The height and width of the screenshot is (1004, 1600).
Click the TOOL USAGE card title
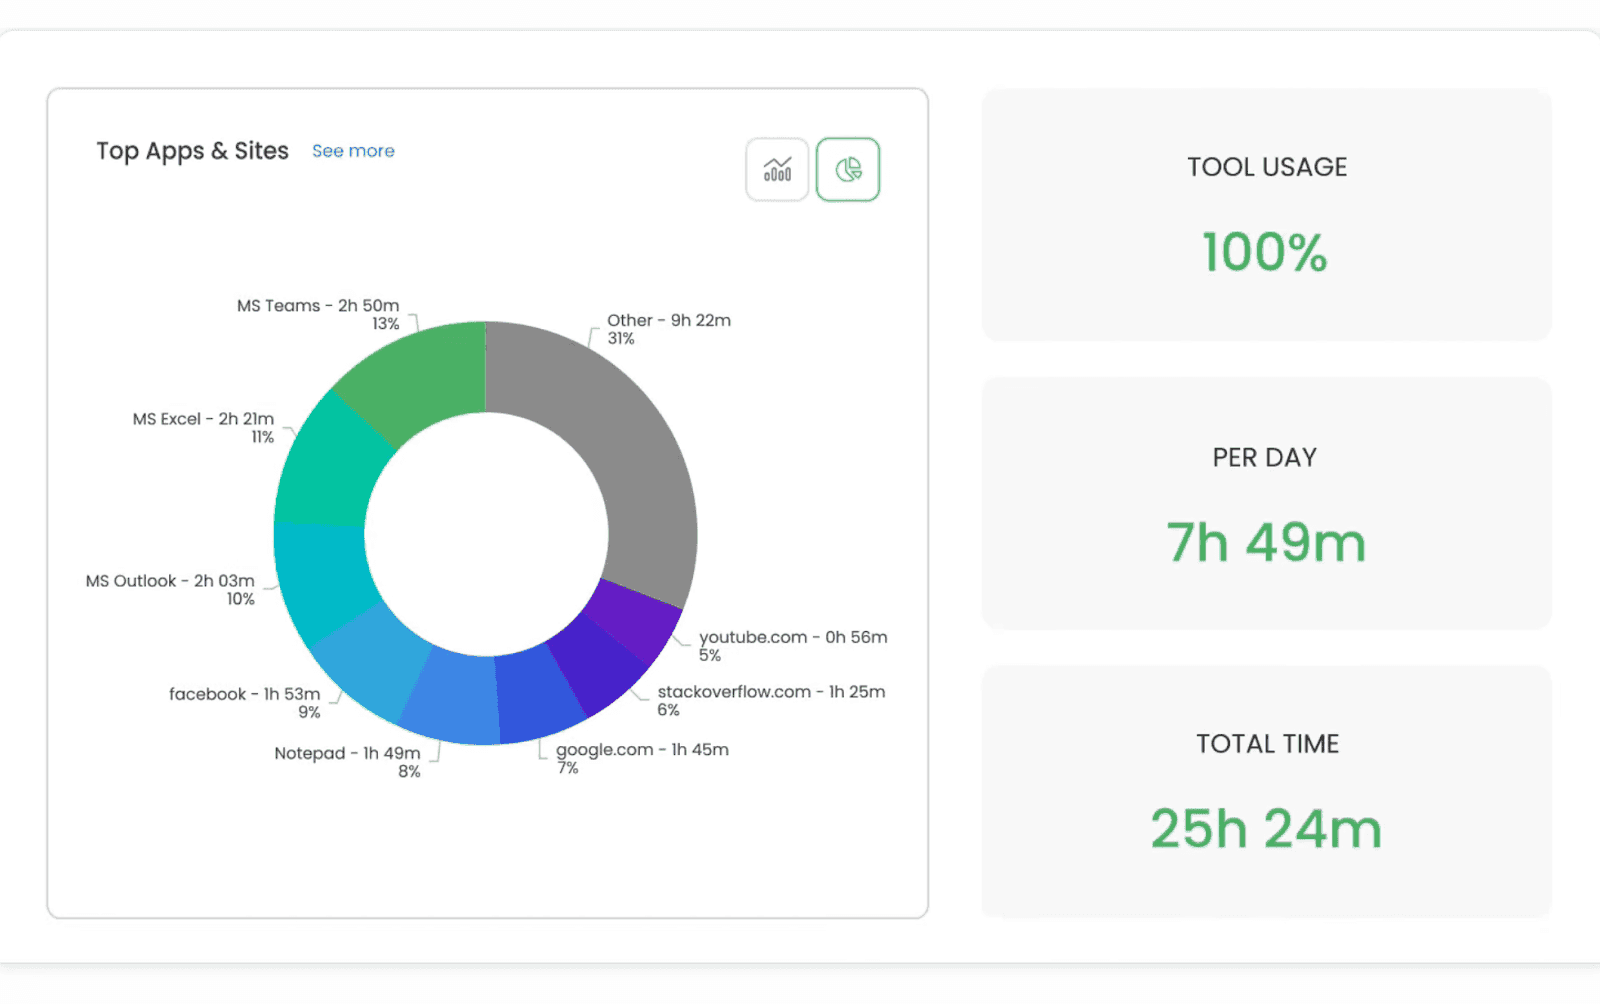click(1267, 167)
